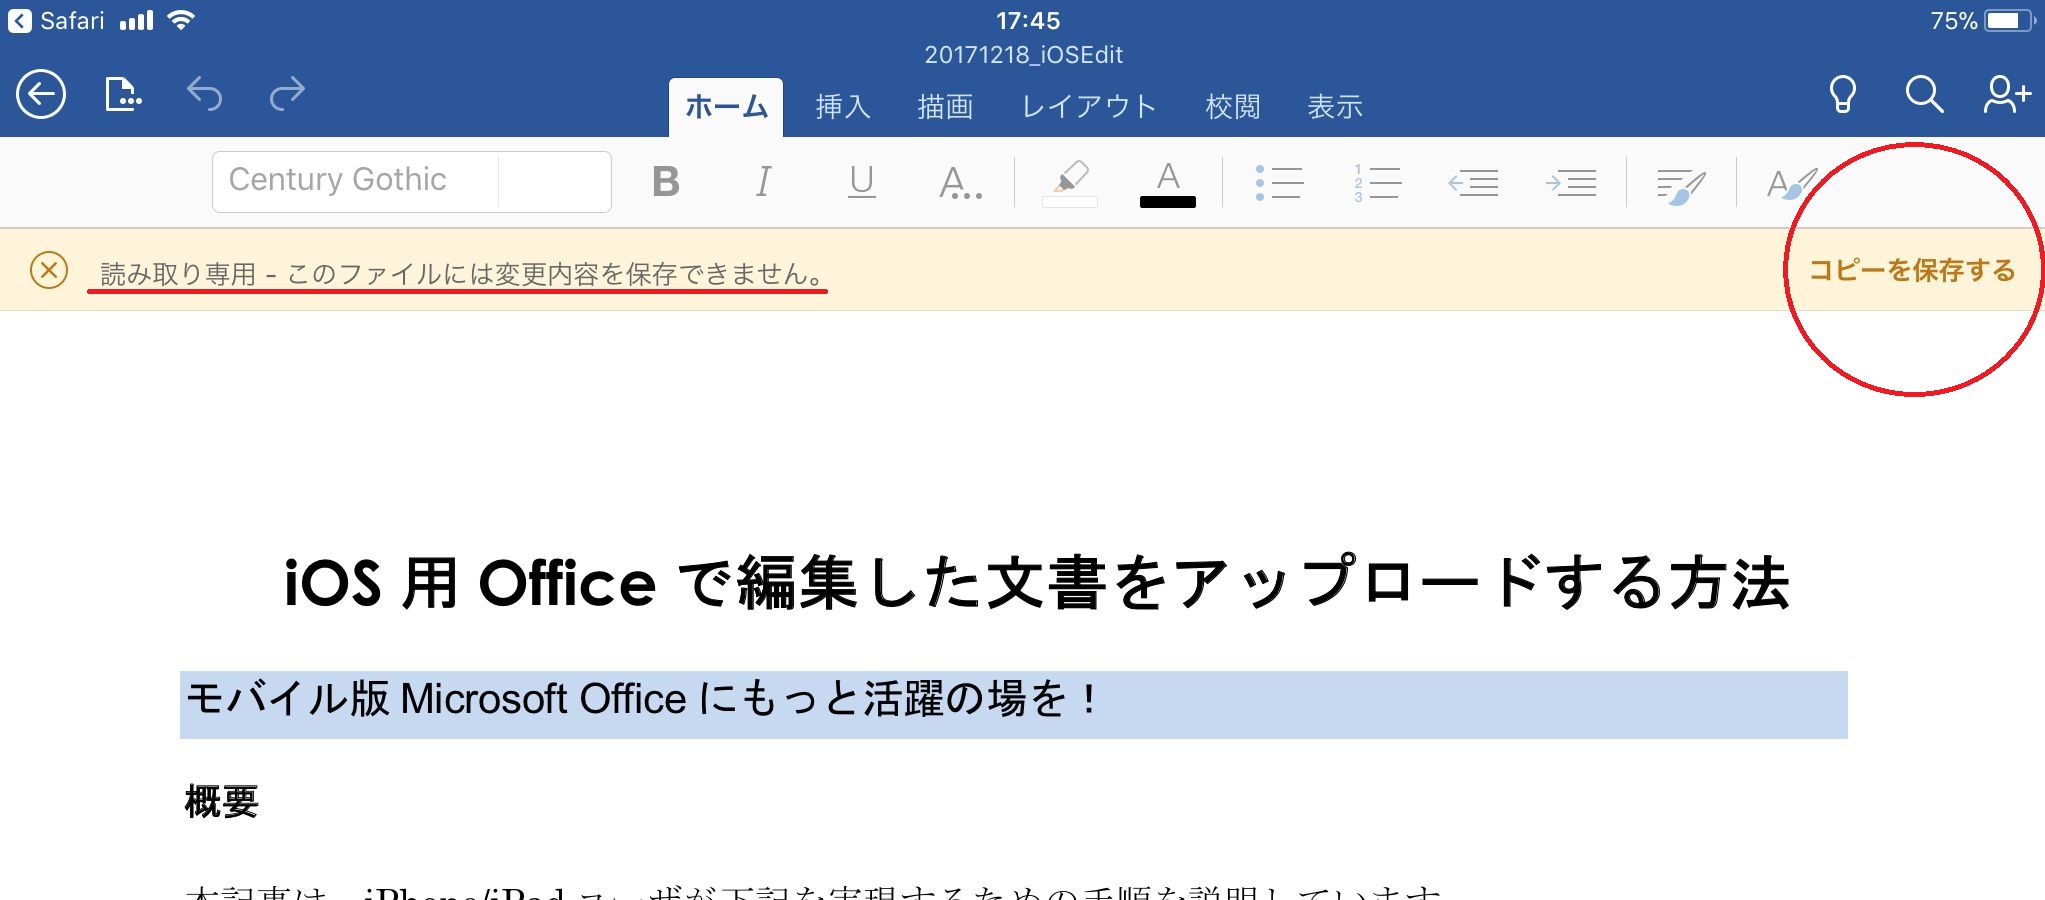2045x900 pixels.
Task: Pick the black font color button
Action: [x=1168, y=184]
